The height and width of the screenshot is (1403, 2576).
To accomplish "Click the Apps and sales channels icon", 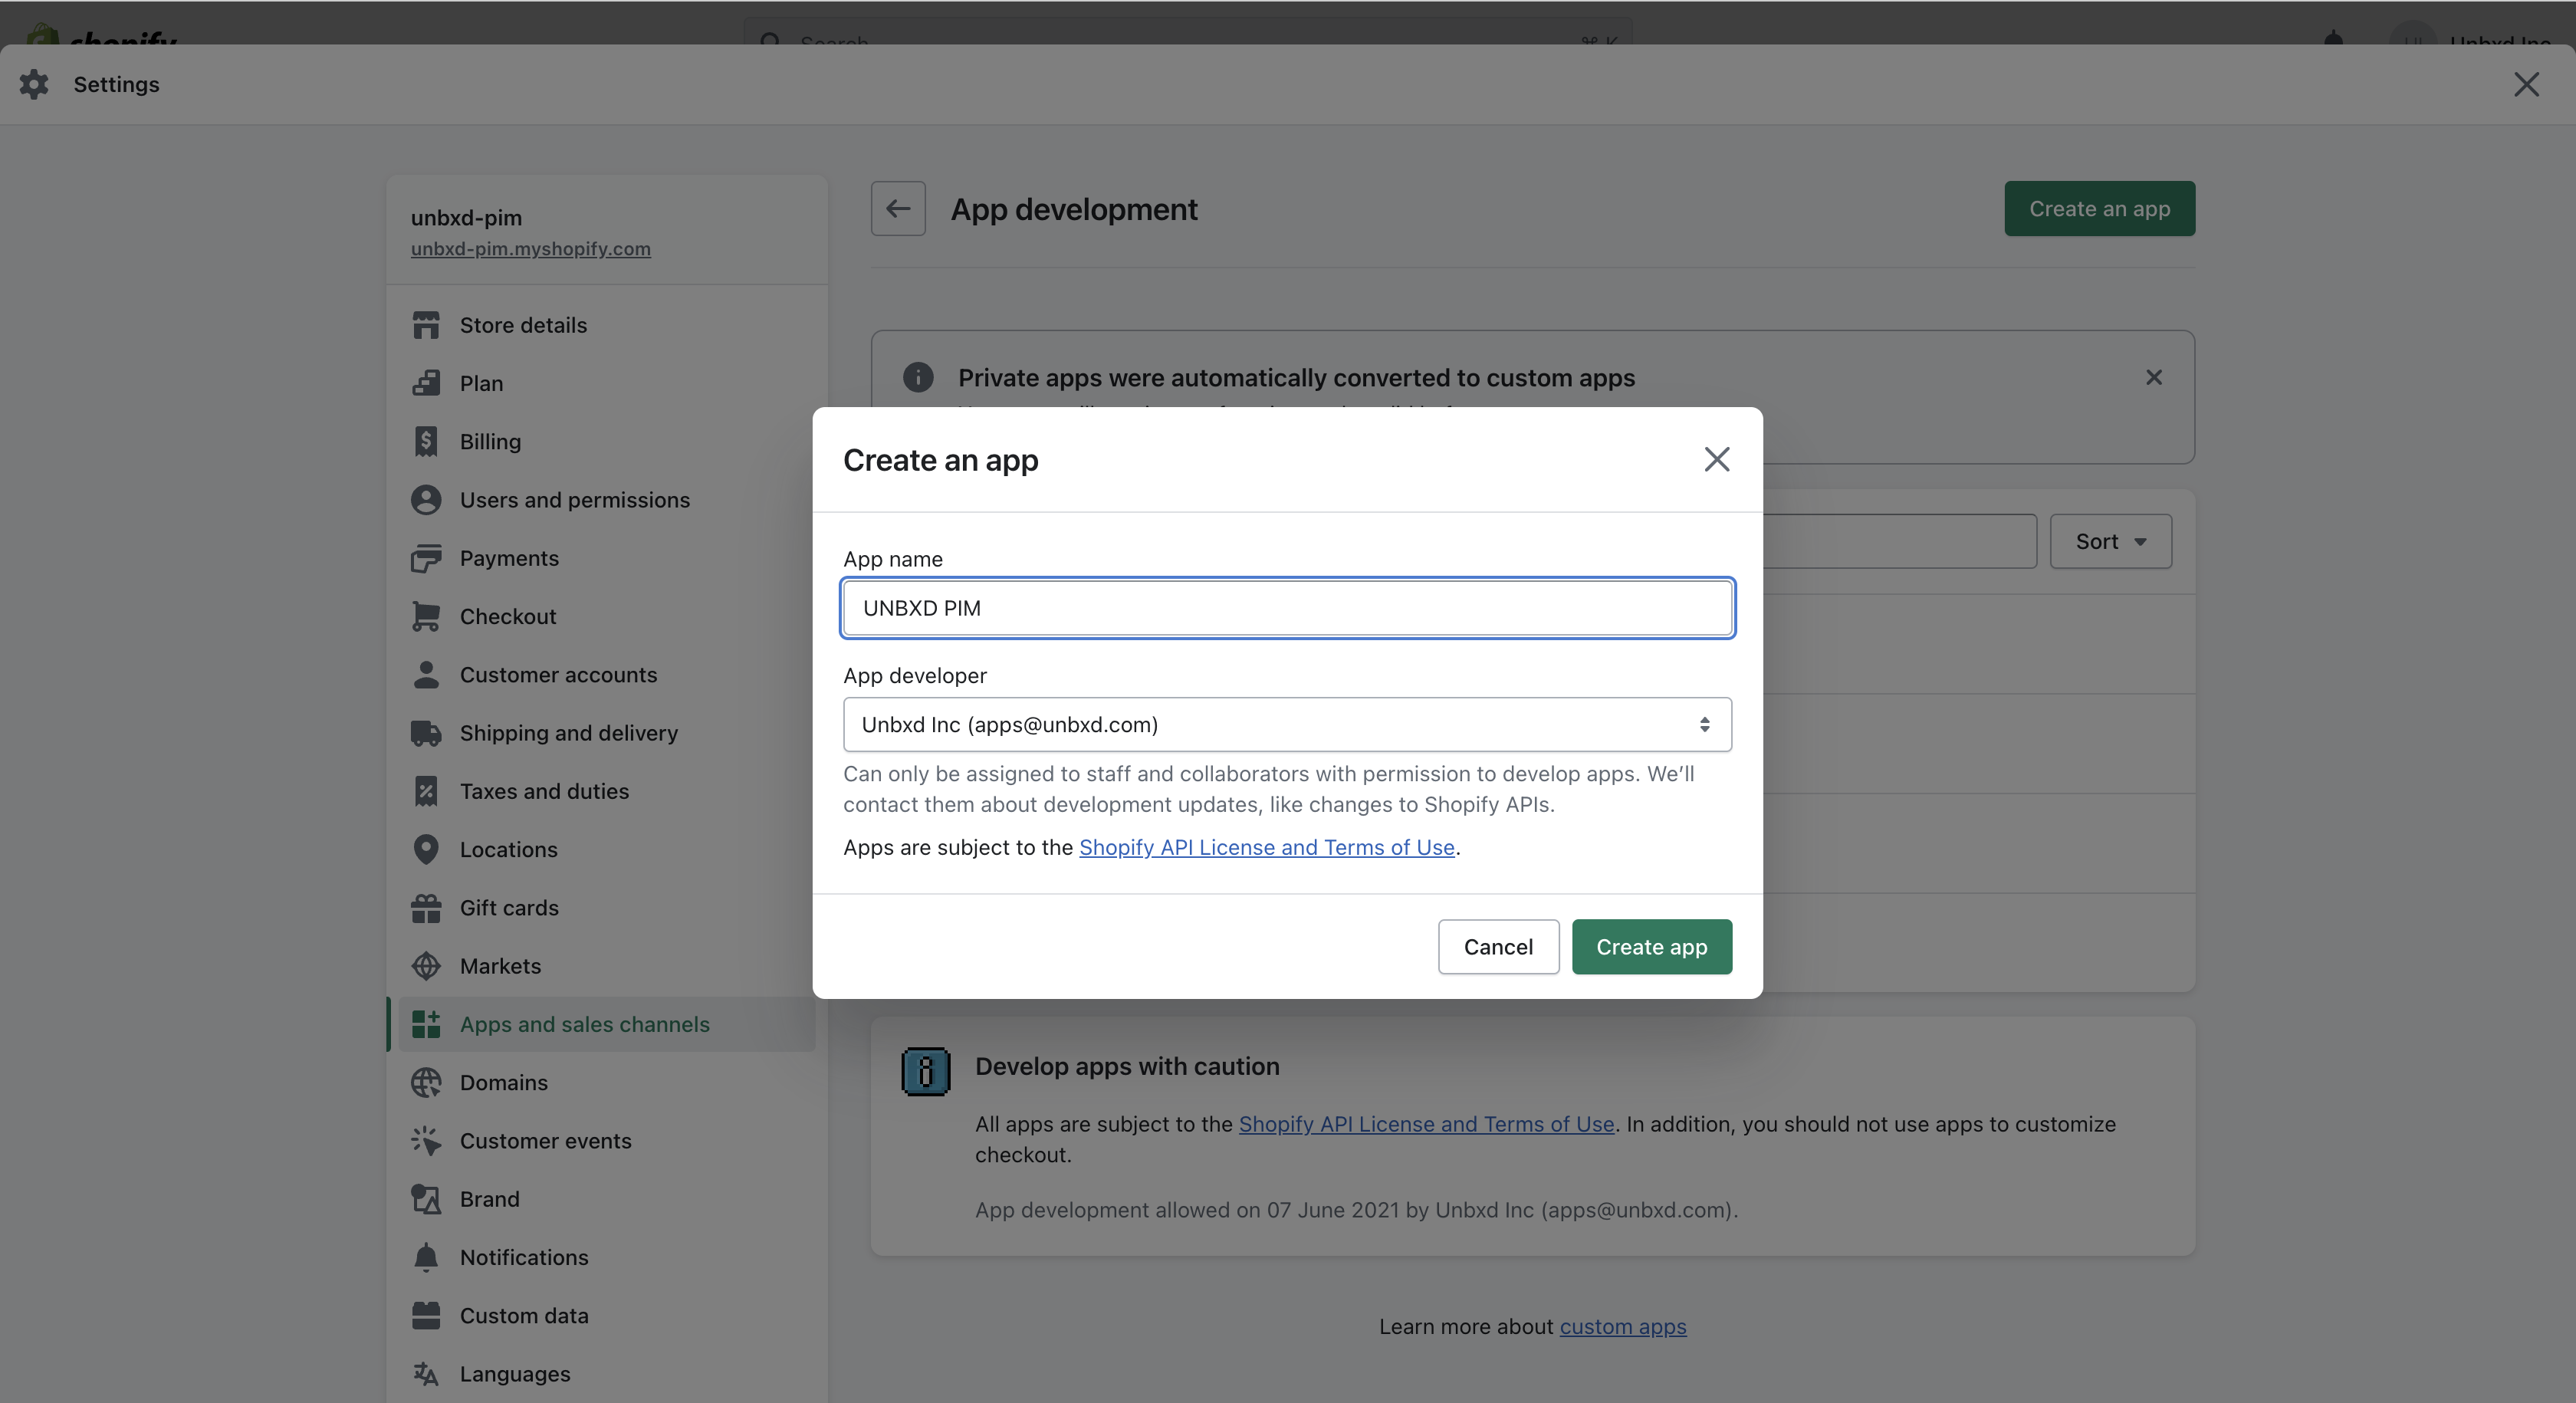I will pos(426,1024).
